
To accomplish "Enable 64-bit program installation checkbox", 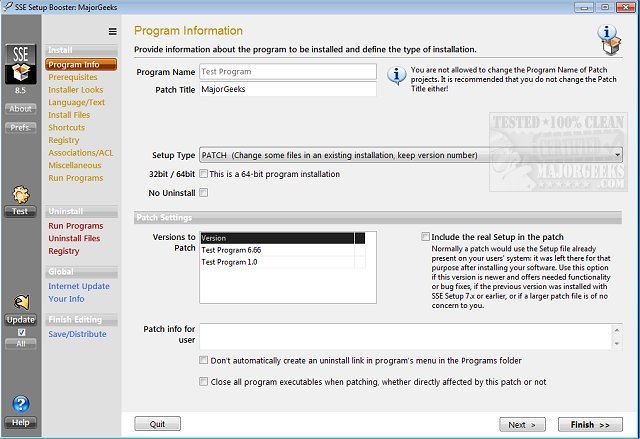I will pos(203,174).
